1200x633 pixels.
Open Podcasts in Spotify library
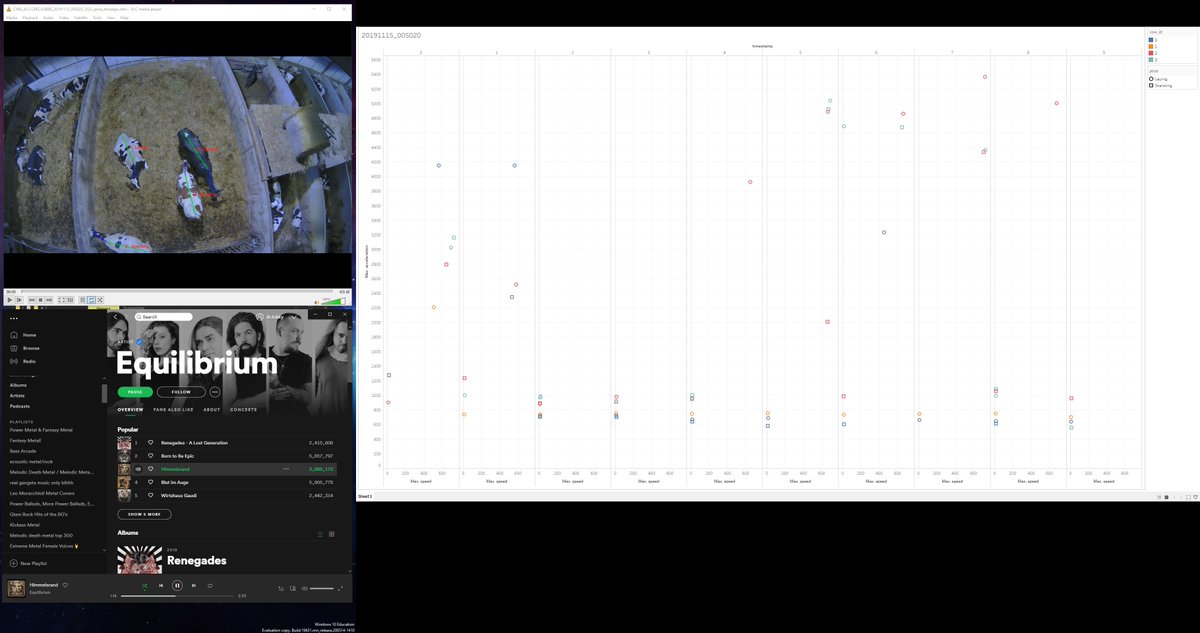tap(20, 406)
